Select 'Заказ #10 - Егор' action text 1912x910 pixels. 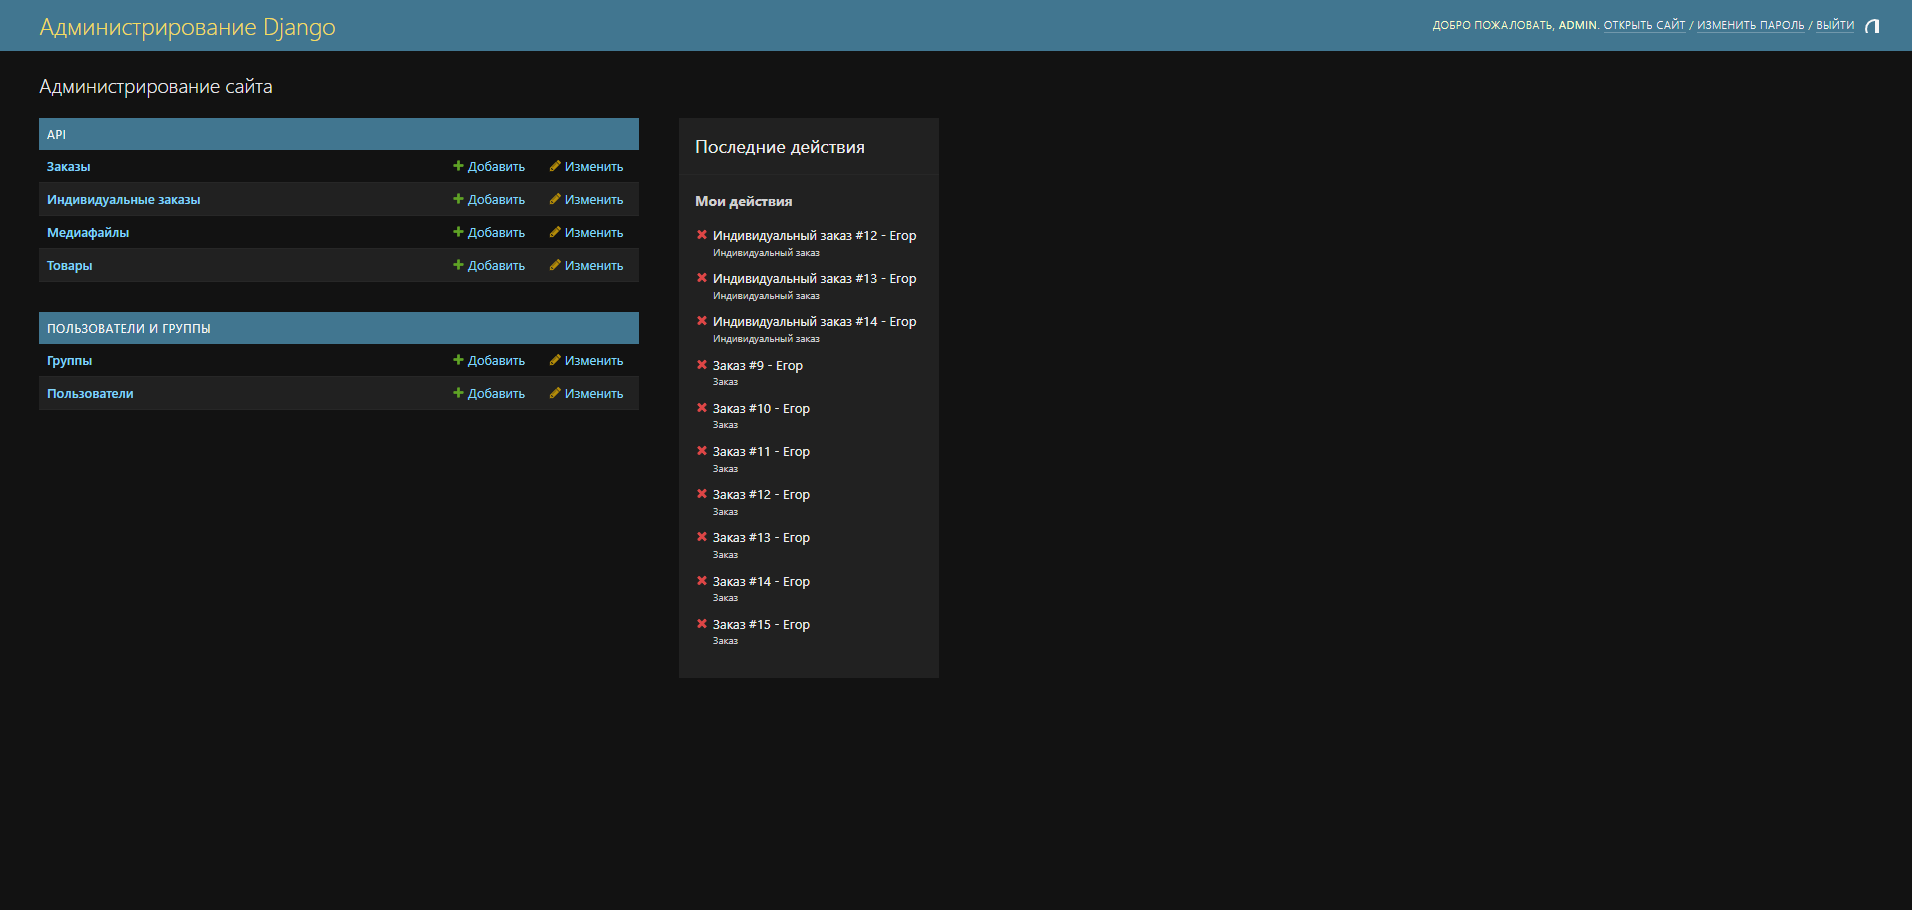coord(761,409)
